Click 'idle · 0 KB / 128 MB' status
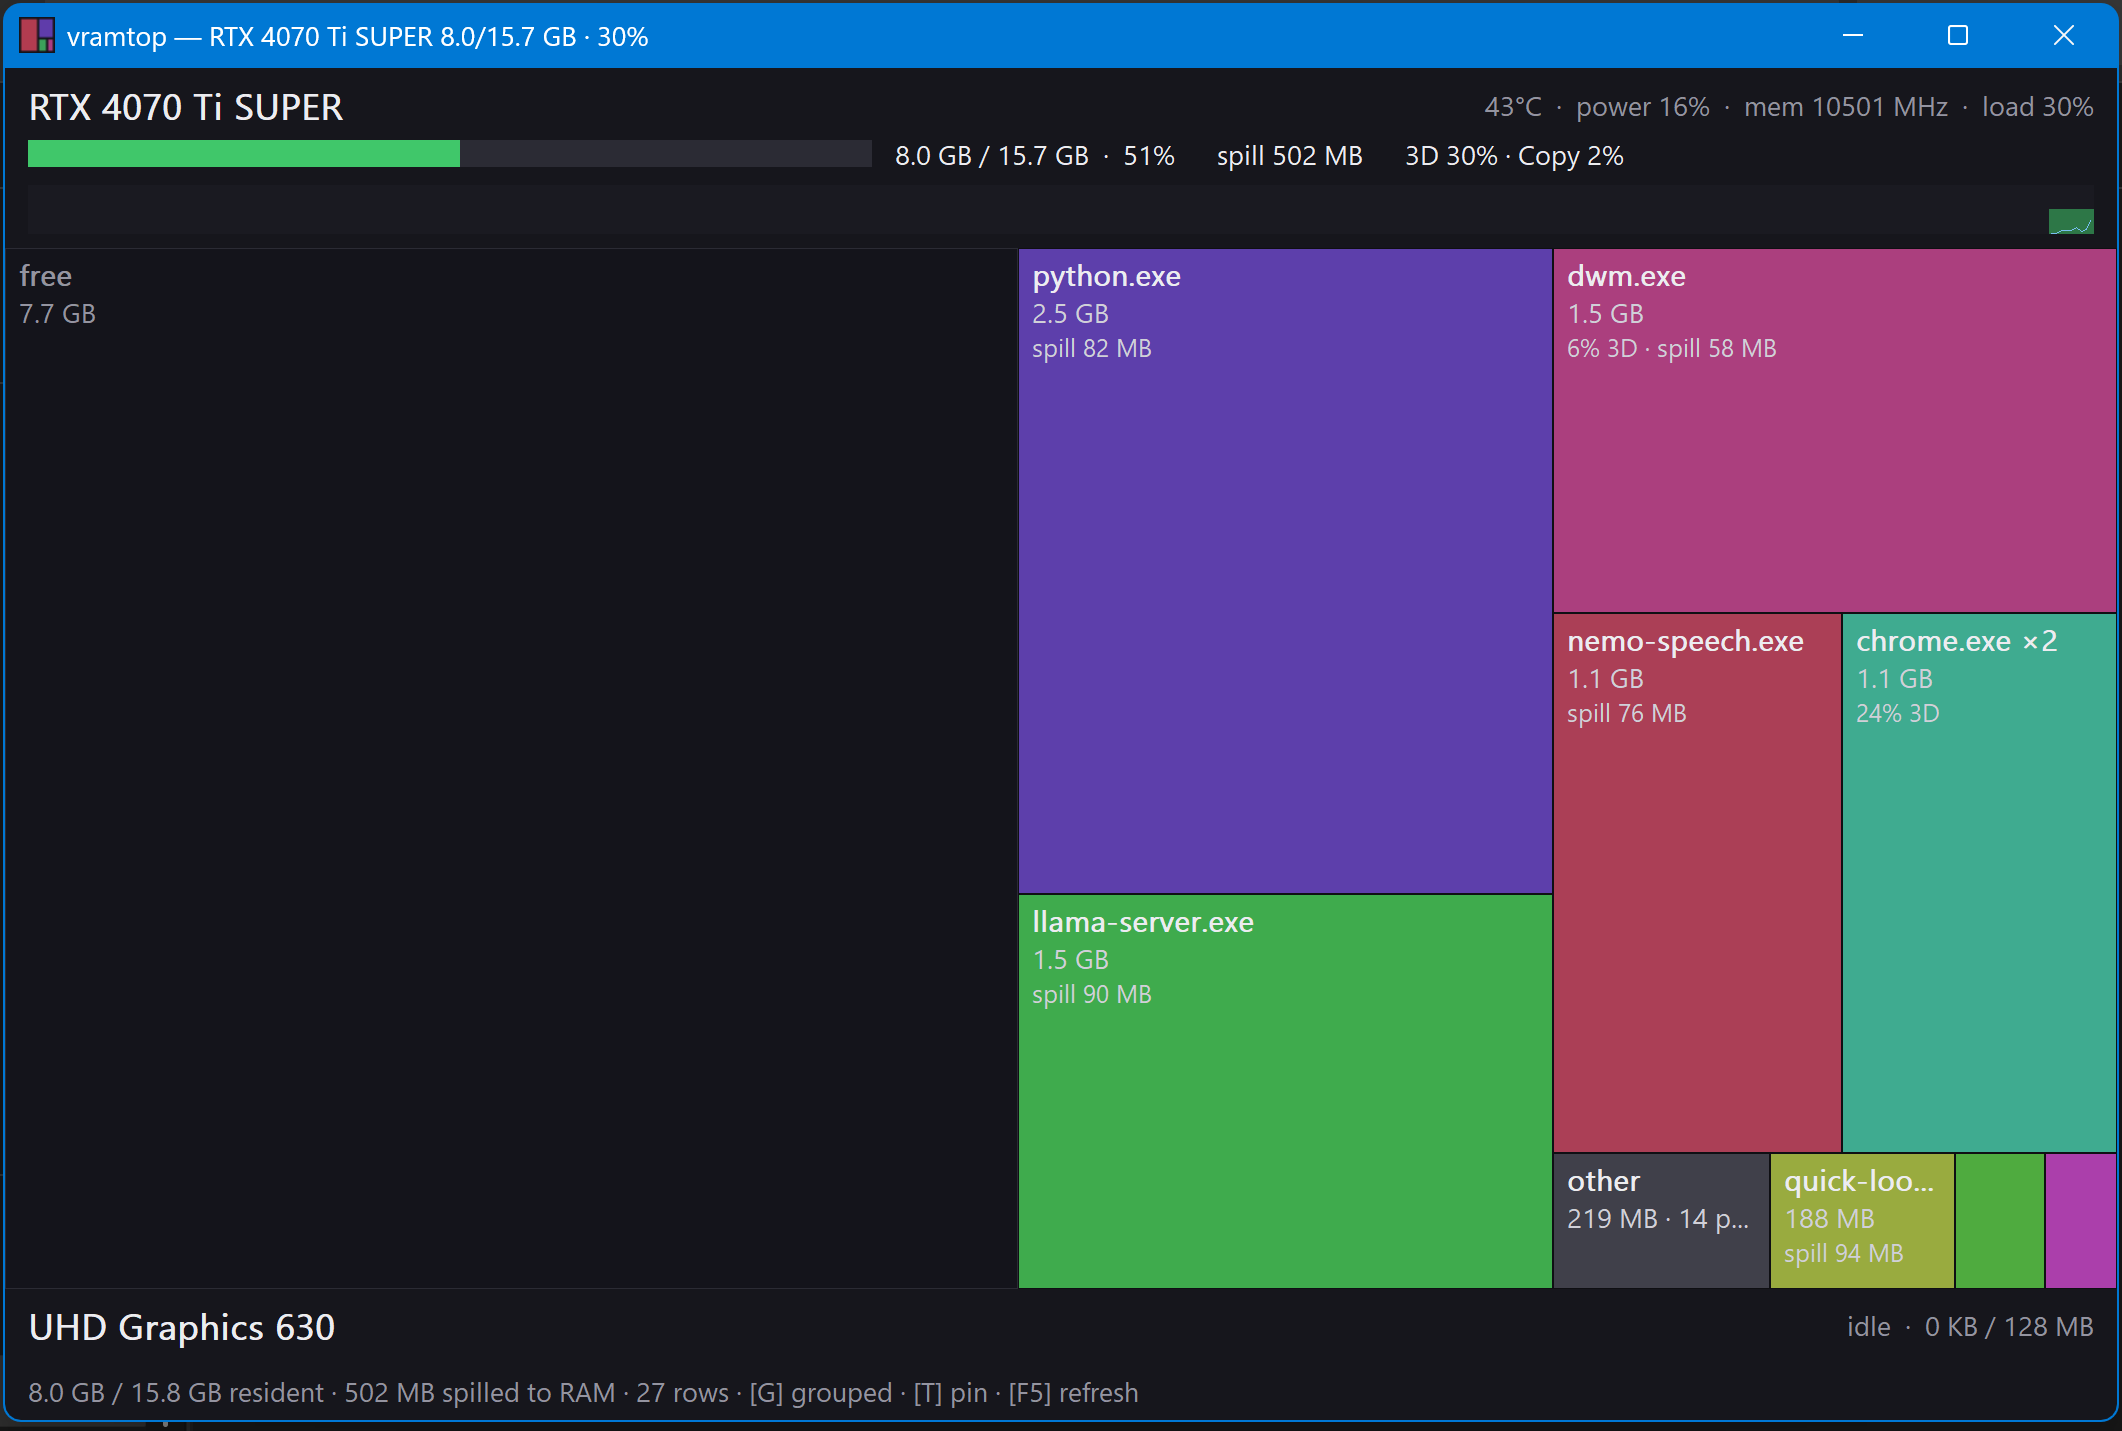Image resolution: width=2122 pixels, height=1431 pixels. click(x=1970, y=1327)
